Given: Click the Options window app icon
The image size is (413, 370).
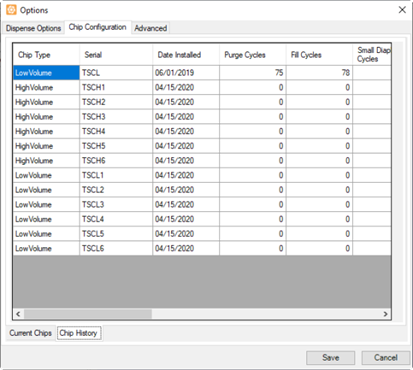Looking at the screenshot, I should 11,10.
